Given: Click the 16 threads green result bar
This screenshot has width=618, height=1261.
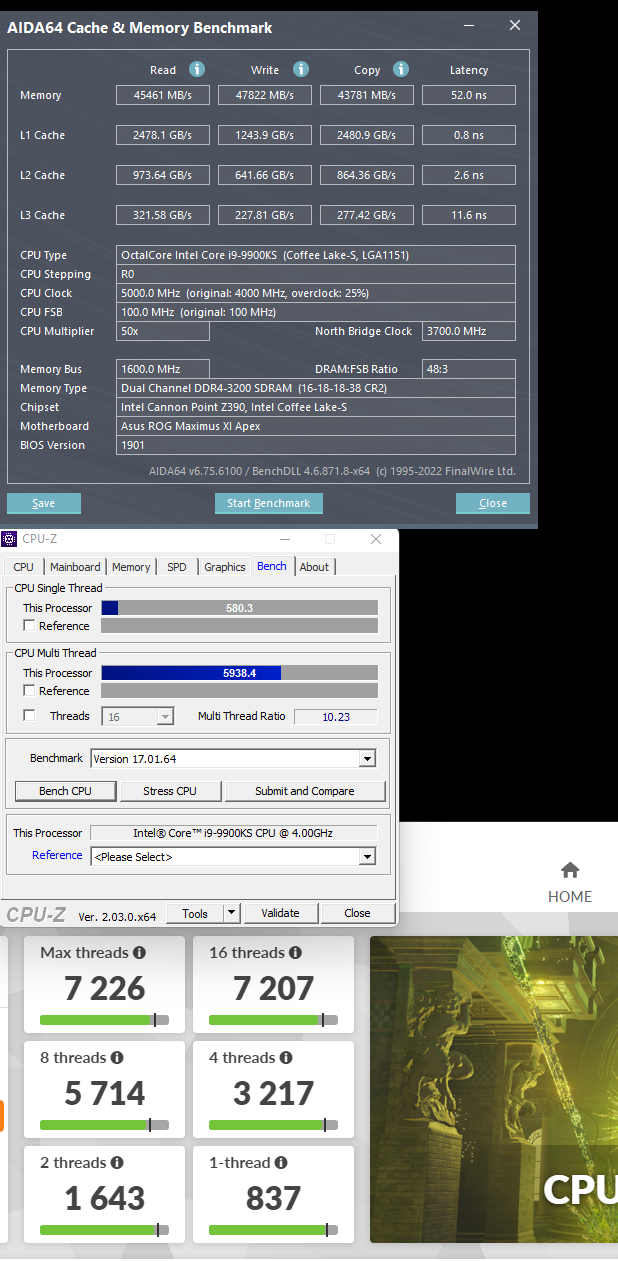Looking at the screenshot, I should 273,1020.
